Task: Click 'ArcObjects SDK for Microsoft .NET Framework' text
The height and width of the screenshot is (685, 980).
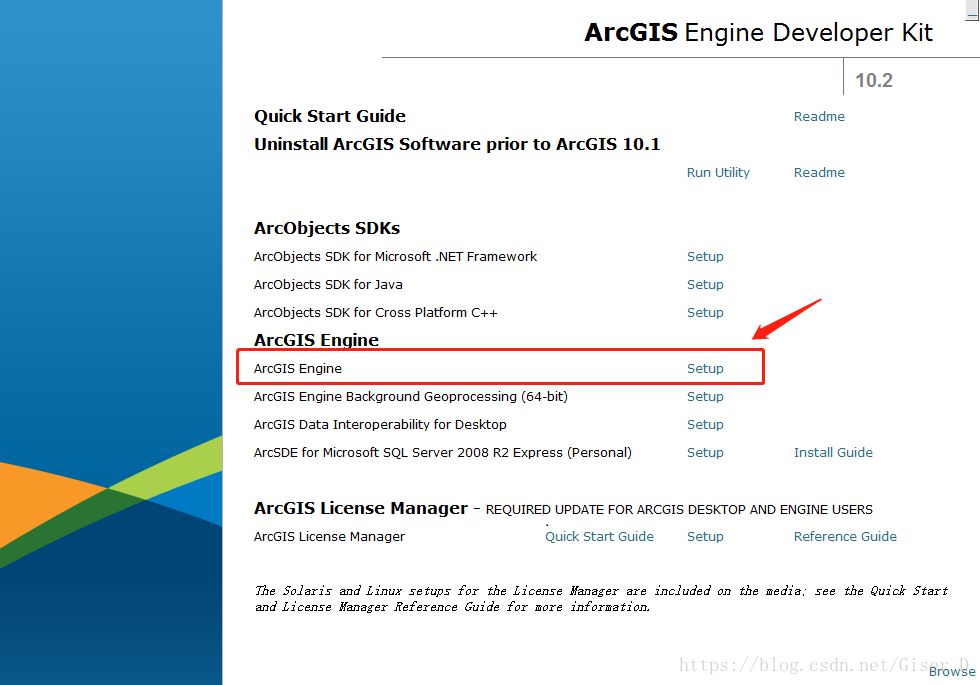Action: tap(395, 257)
